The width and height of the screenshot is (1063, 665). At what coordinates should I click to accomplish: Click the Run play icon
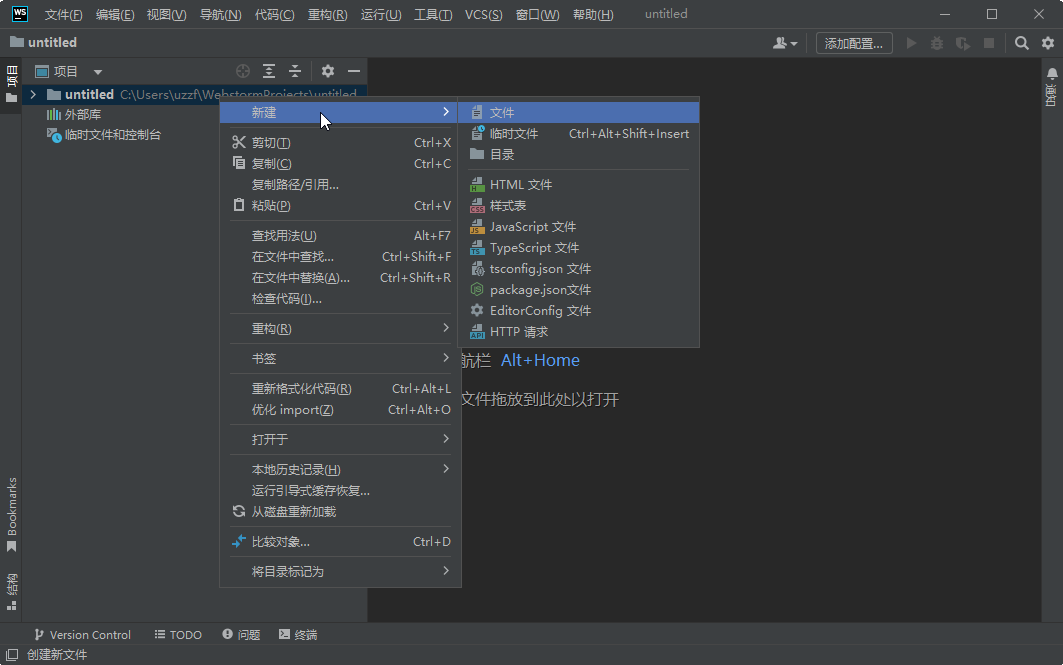(912, 43)
